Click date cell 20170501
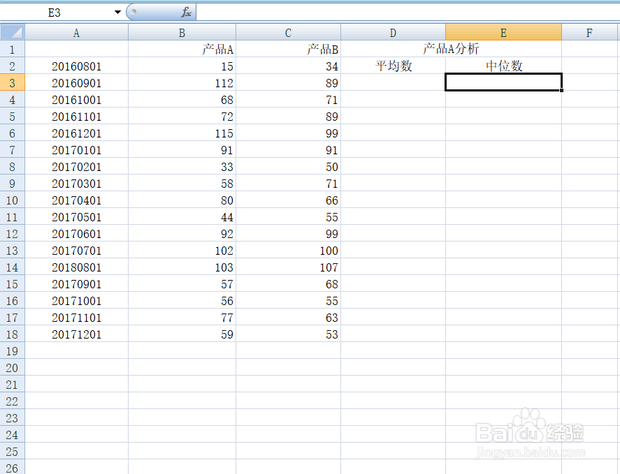The image size is (620, 474). (x=77, y=217)
